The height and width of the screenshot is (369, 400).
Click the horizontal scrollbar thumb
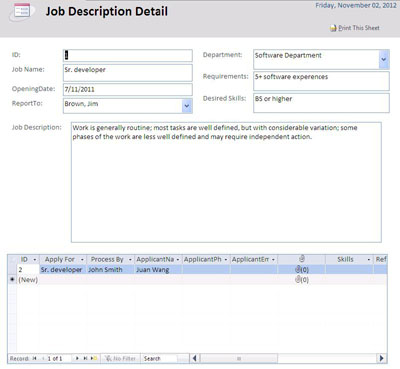tap(238, 358)
